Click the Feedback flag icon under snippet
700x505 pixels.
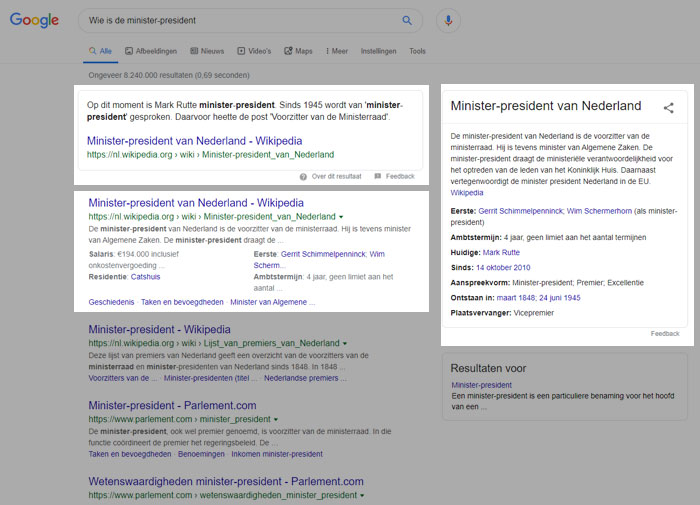pos(378,176)
